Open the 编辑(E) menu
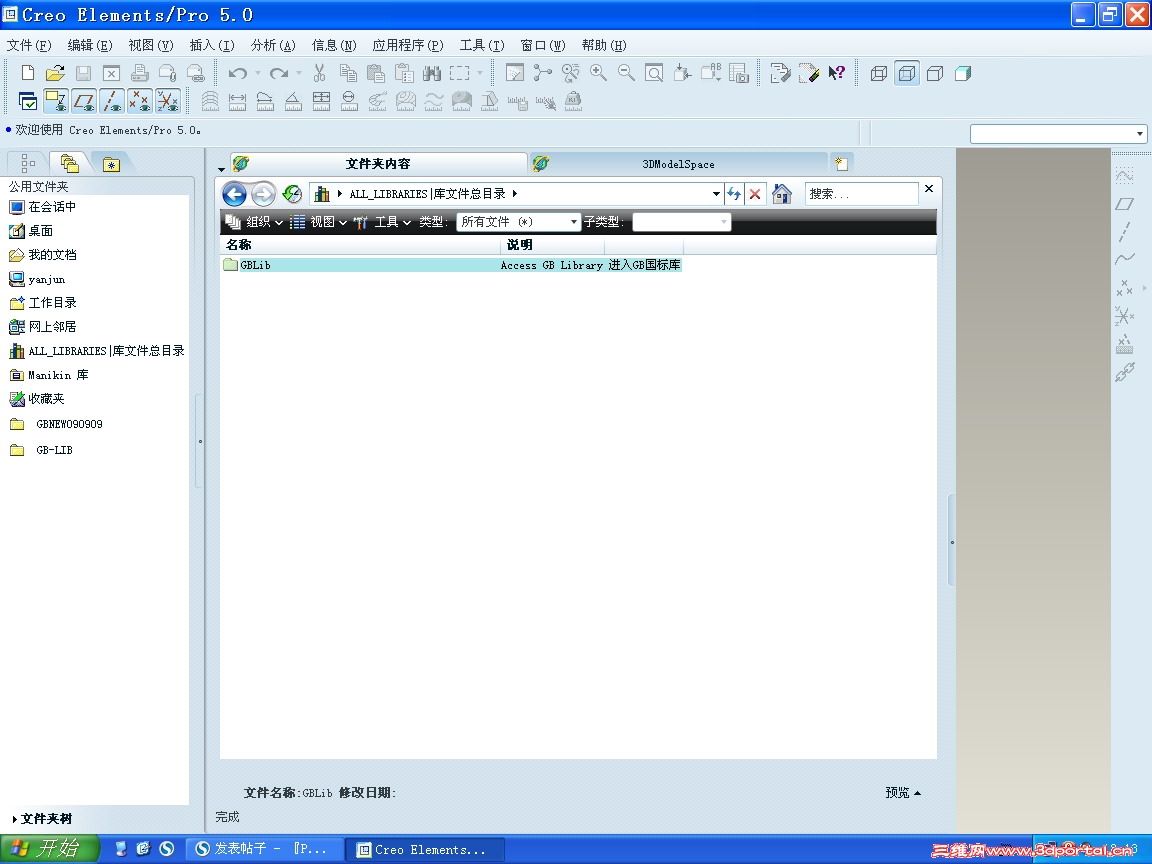 (90, 45)
